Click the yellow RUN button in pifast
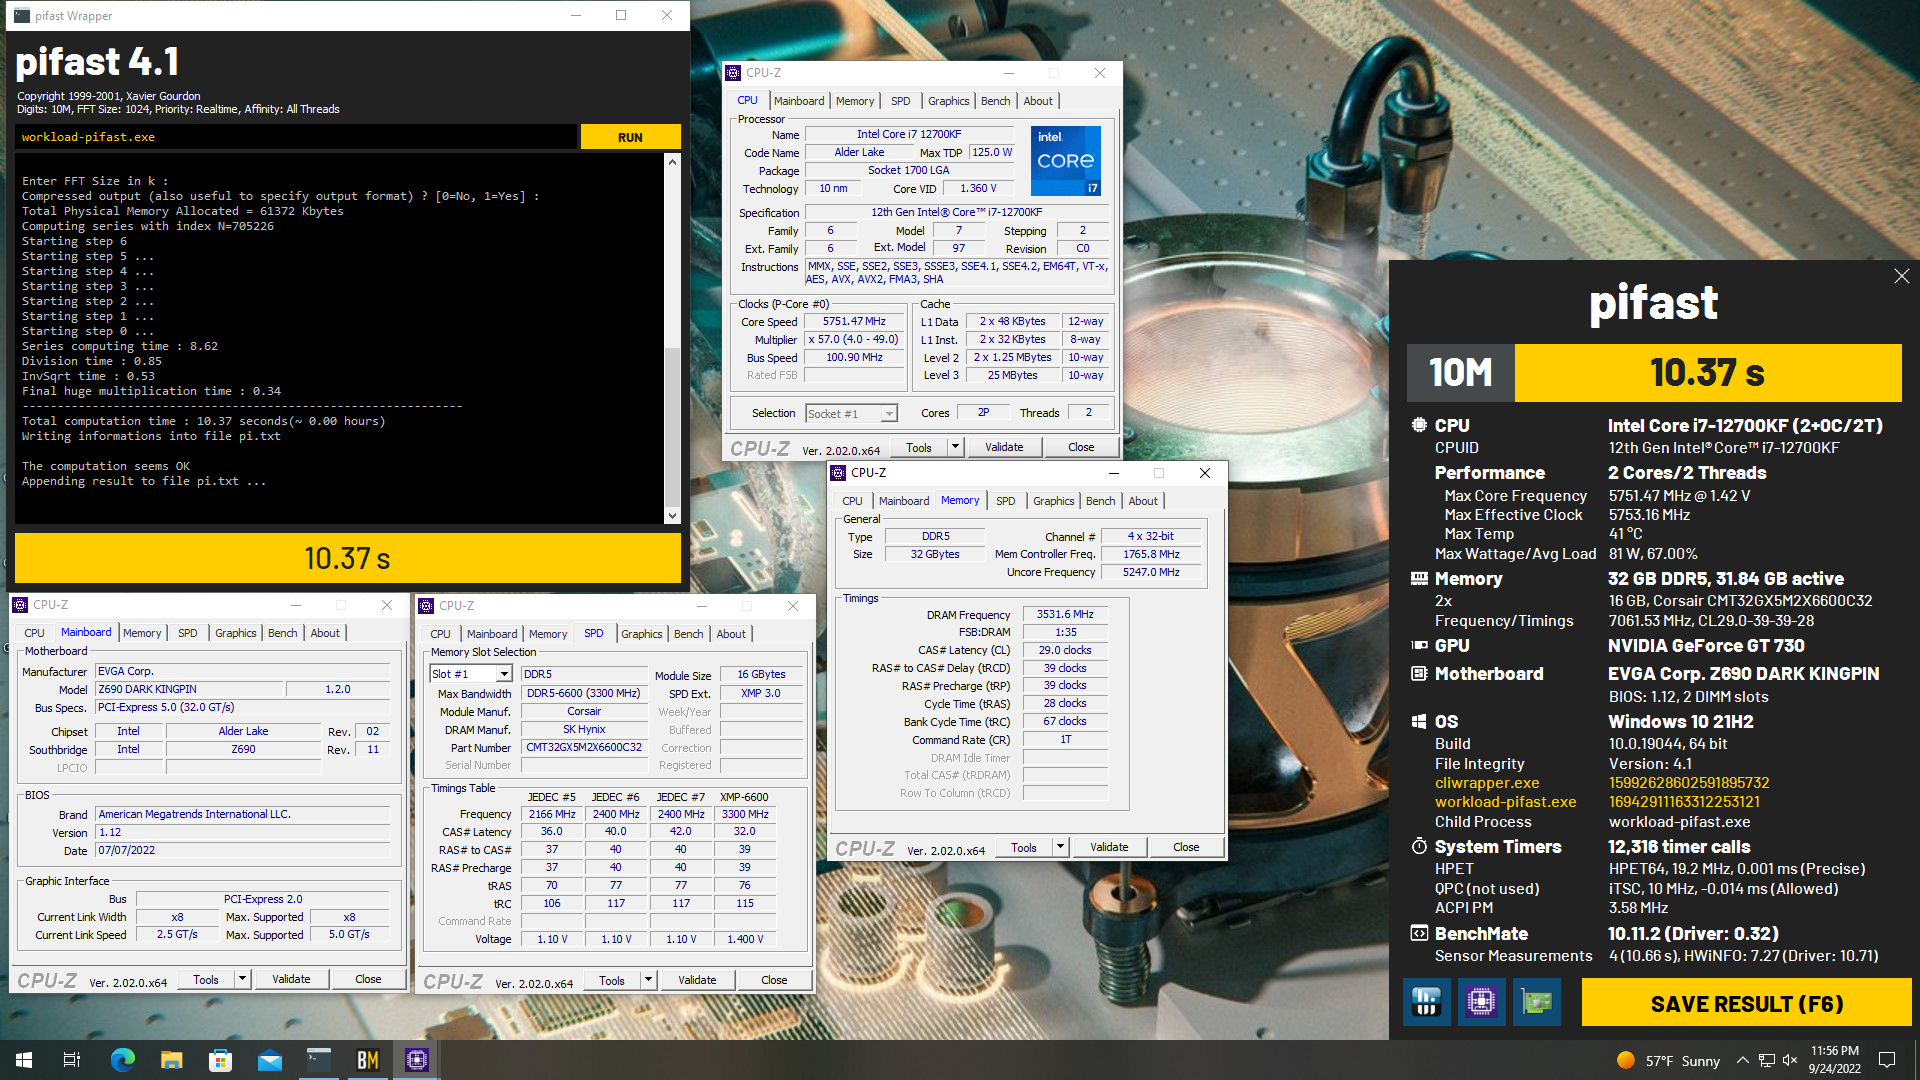This screenshot has width=1920, height=1080. pos(630,137)
